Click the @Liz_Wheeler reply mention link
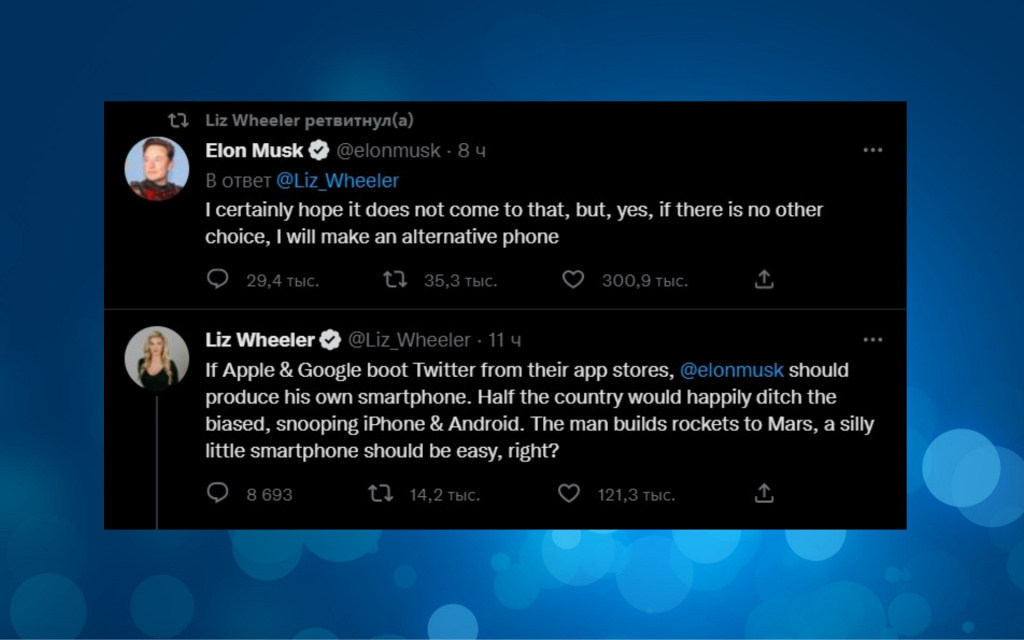Viewport: 1024px width, 640px height. point(337,181)
